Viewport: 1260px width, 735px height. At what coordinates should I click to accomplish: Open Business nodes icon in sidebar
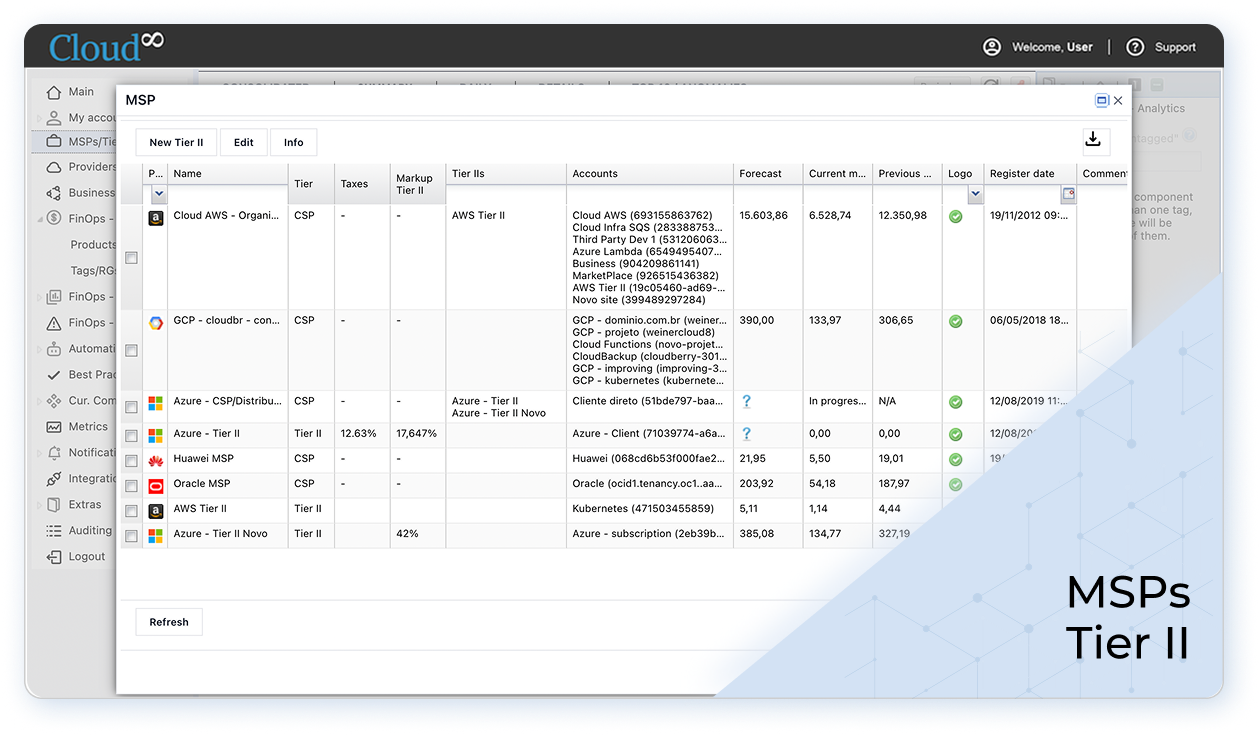tap(54, 193)
